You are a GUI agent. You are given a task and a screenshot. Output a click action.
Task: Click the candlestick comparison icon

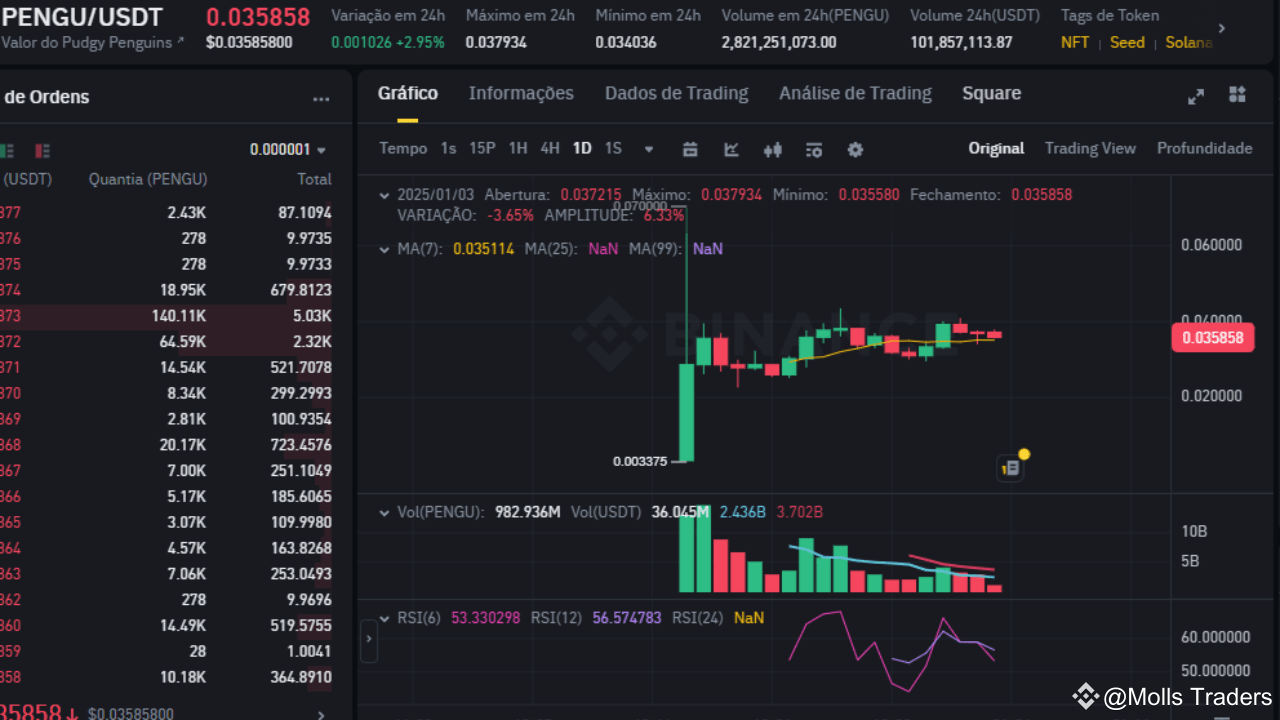[x=772, y=150]
